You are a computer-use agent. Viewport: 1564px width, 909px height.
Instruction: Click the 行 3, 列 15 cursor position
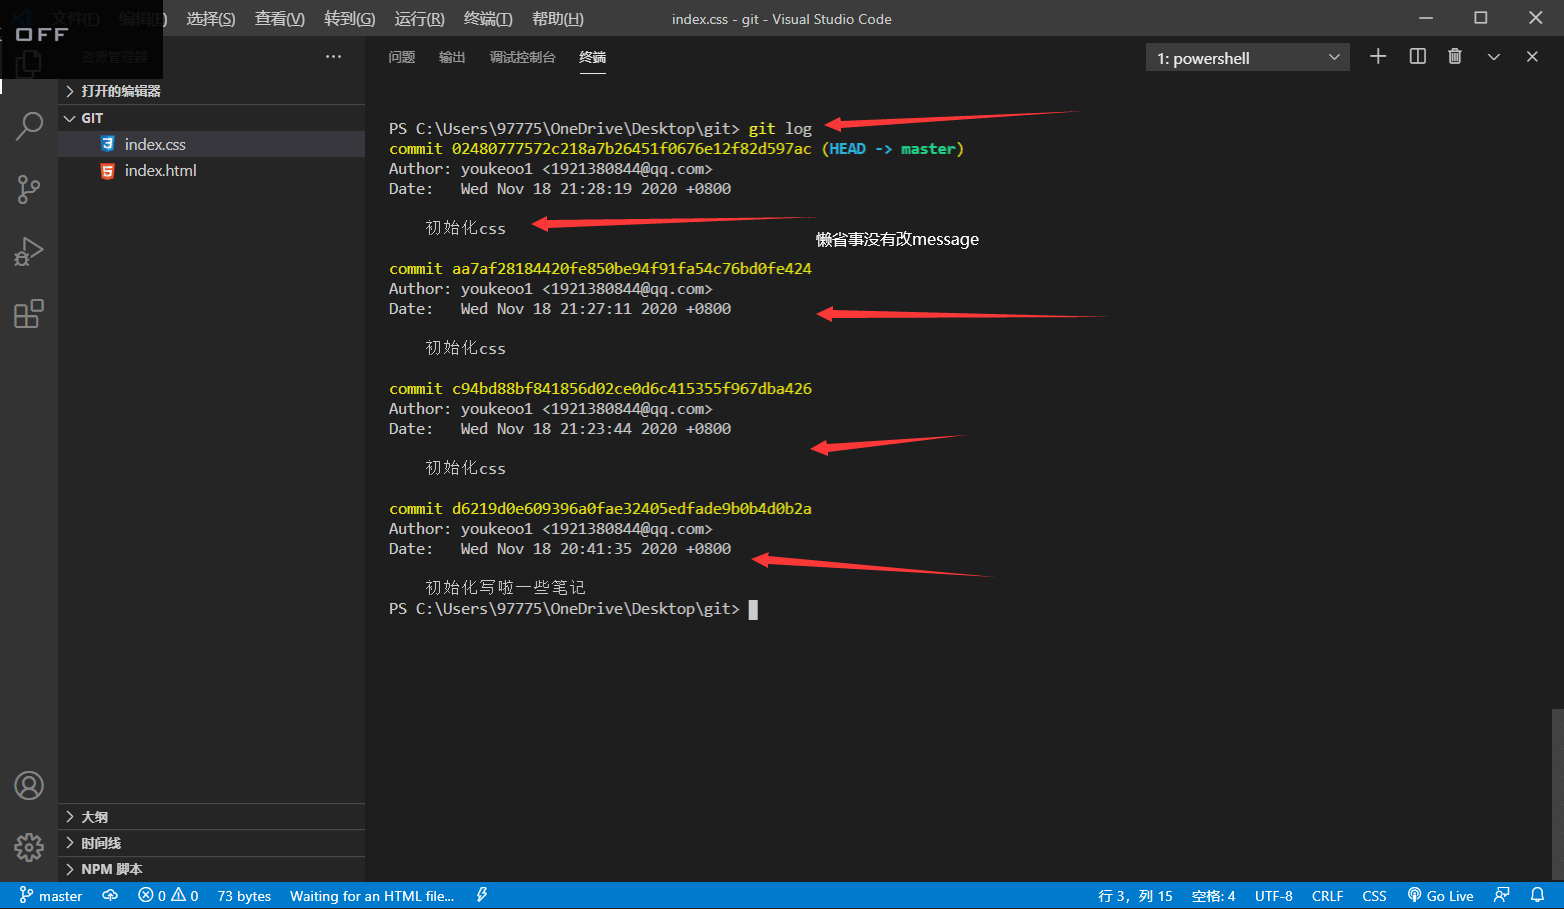pyautogui.click(x=1135, y=896)
